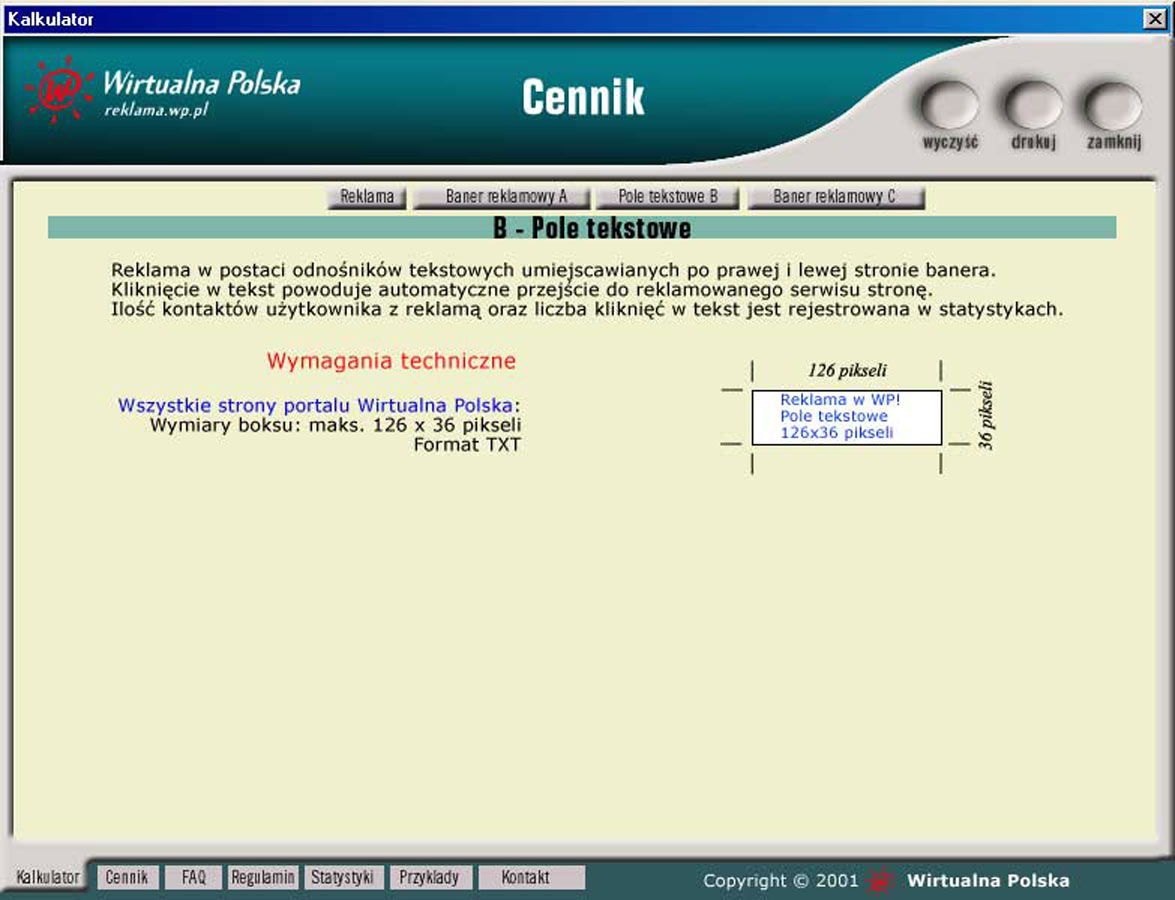Click the 'B - Pole tekstowe' header bar
1175x900 pixels.
point(582,228)
